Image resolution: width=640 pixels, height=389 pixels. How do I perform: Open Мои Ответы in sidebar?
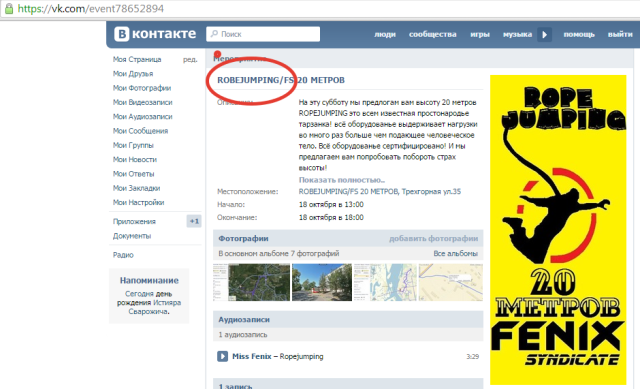pos(133,173)
